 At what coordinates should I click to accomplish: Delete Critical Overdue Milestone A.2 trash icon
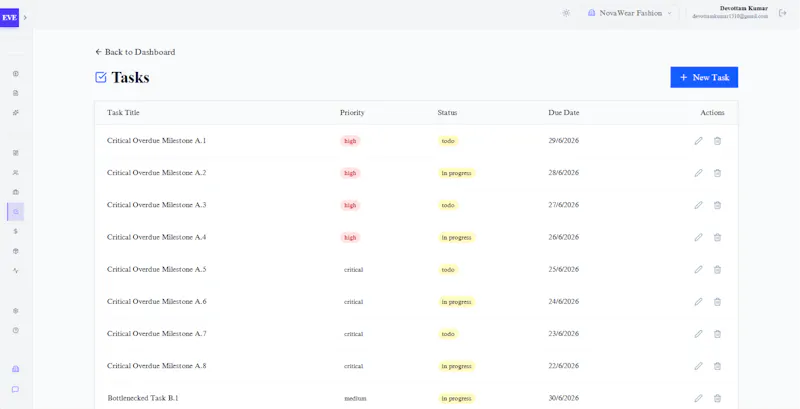pyautogui.click(x=717, y=173)
